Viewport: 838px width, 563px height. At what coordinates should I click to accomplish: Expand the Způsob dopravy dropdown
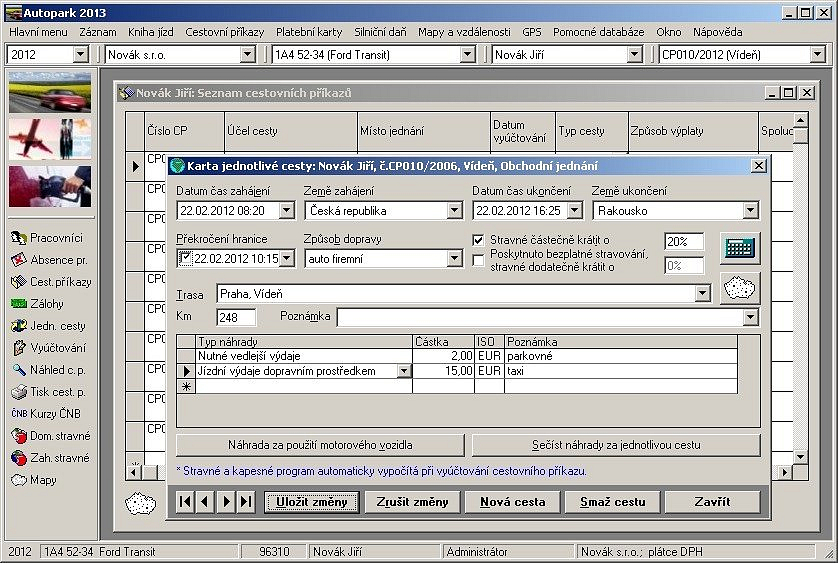coord(454,258)
